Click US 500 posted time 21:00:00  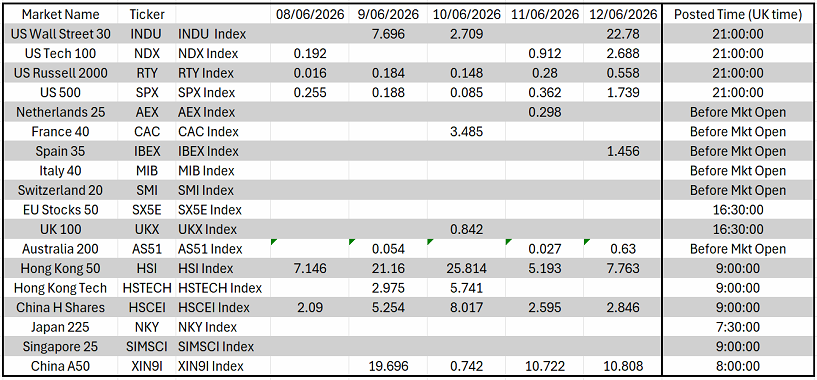coord(738,93)
